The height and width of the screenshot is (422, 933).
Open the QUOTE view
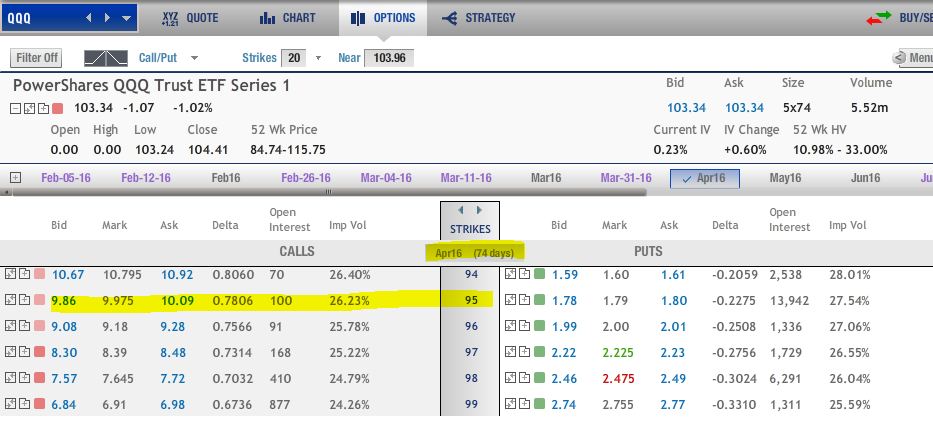click(190, 18)
